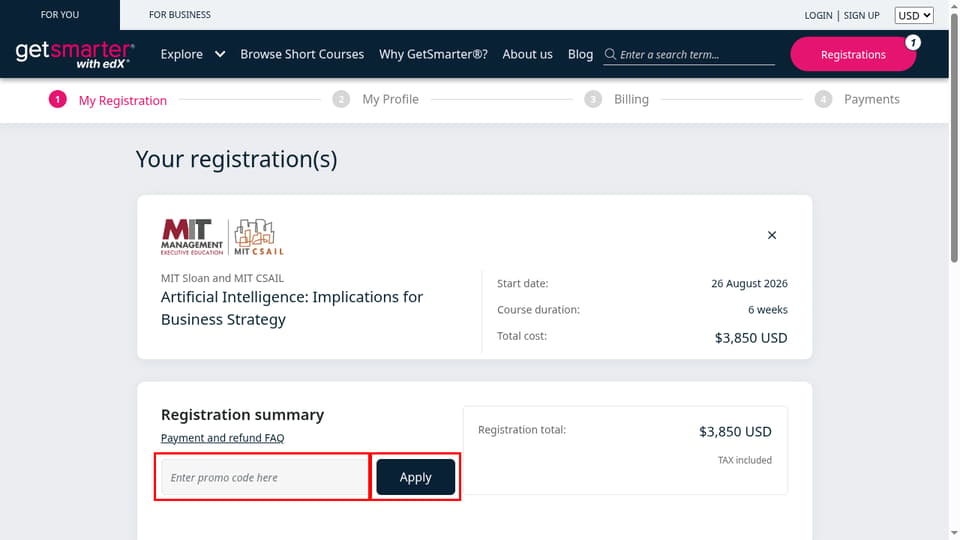Click the MIT CSAIL logo

point(259,237)
